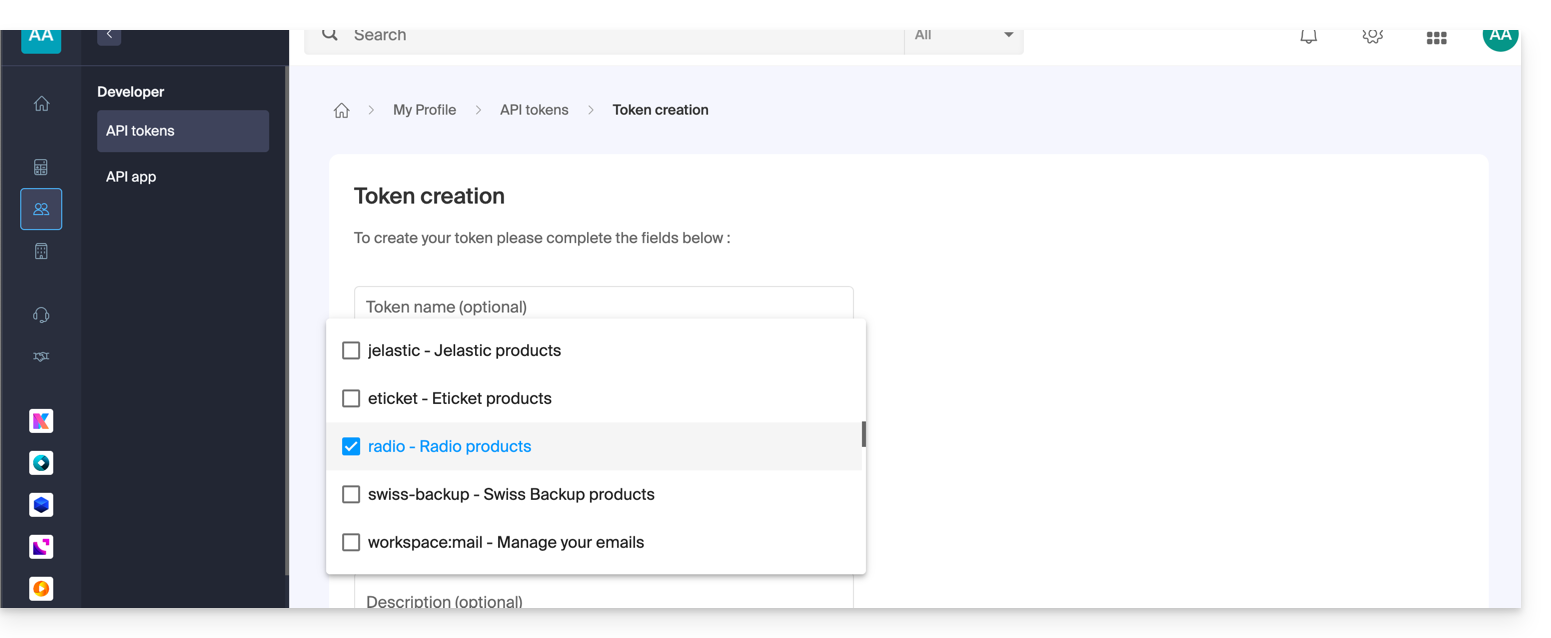The width and height of the screenshot is (1551, 638).
Task: Select API app in Developer menu
Action: coord(131,177)
